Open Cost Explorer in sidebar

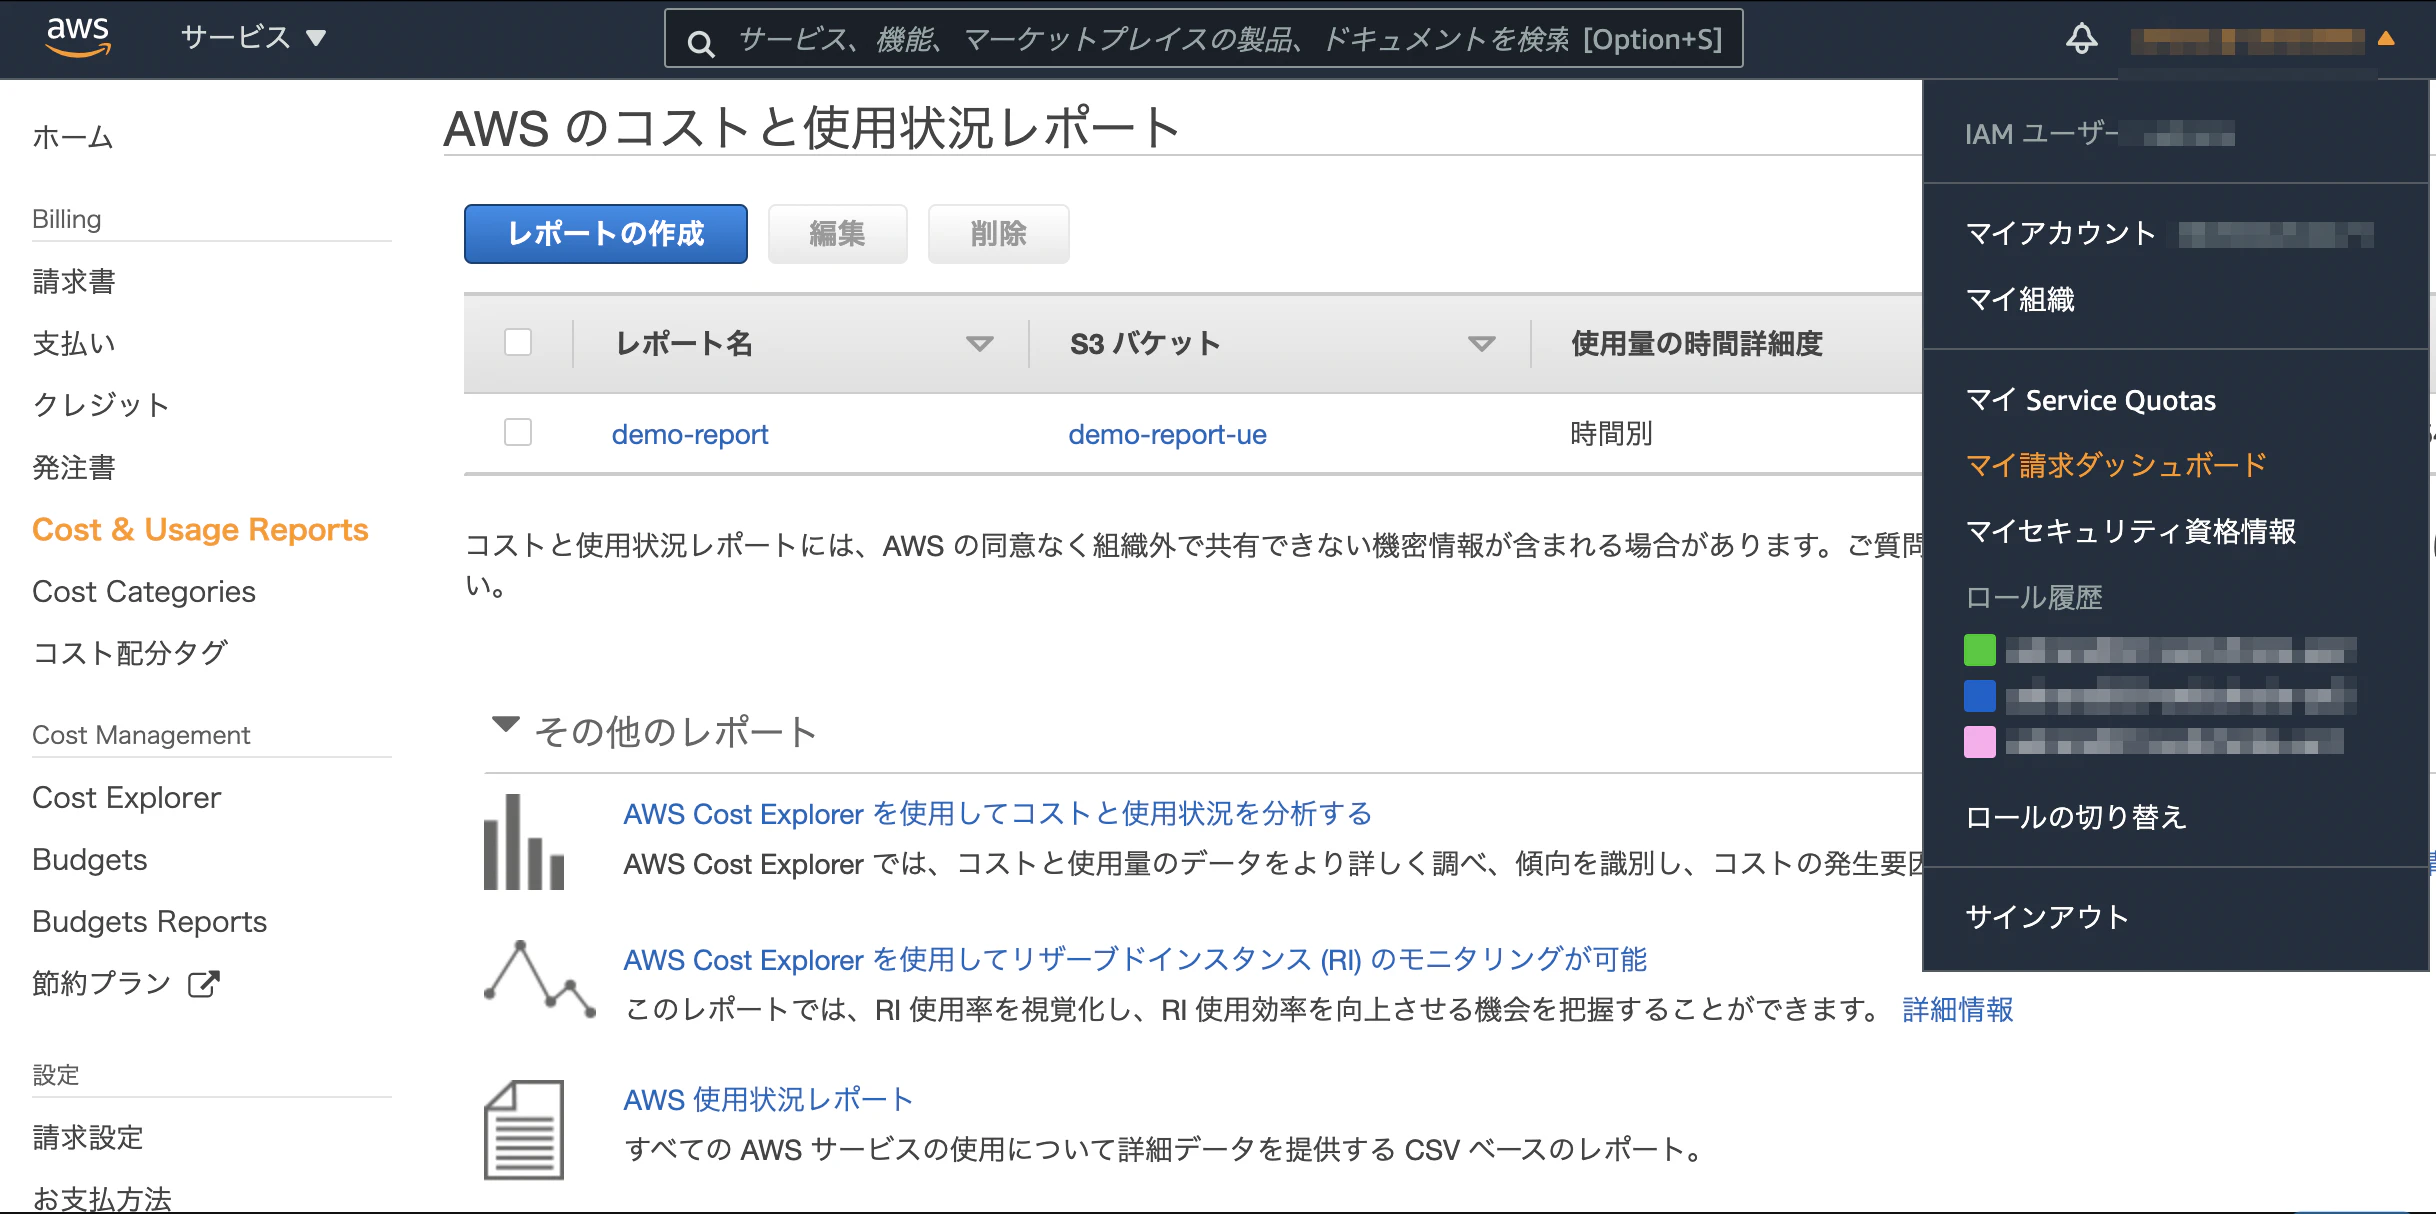[126, 798]
